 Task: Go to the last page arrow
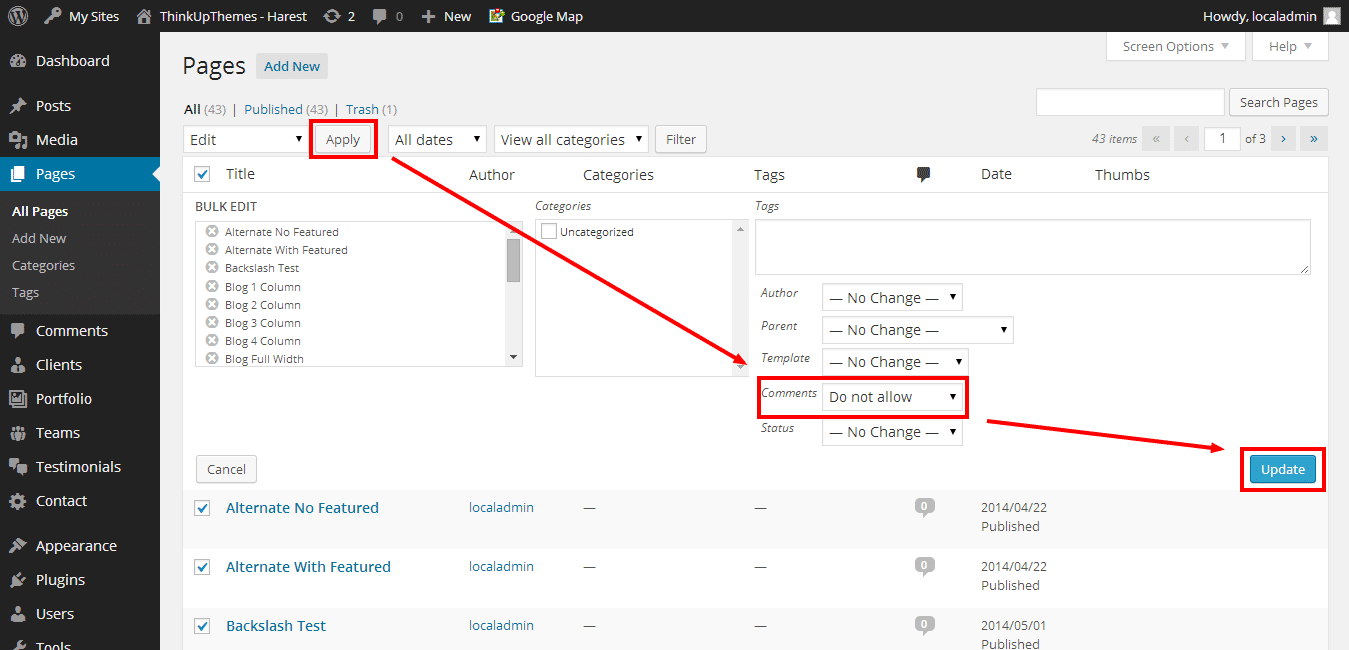click(1313, 139)
